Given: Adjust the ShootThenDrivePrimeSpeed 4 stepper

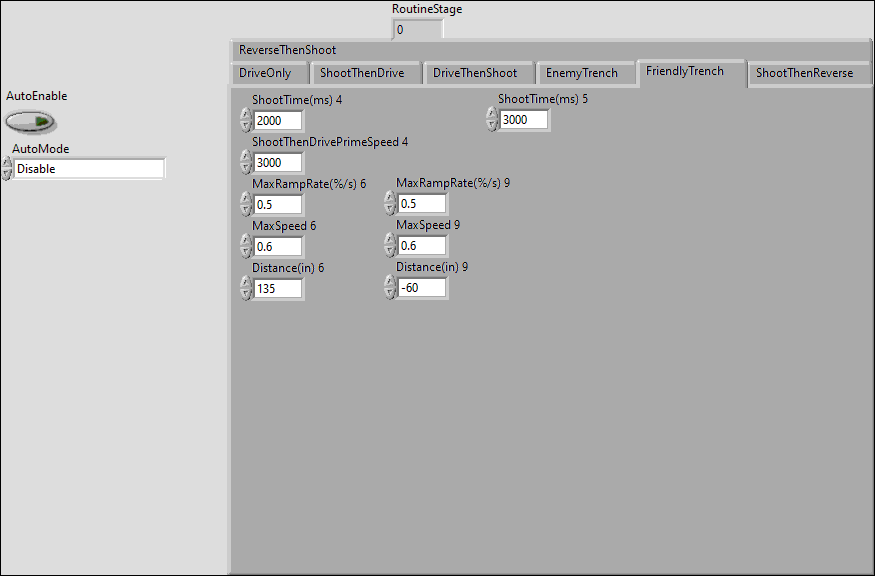Looking at the screenshot, I should pyautogui.click(x=246, y=162).
